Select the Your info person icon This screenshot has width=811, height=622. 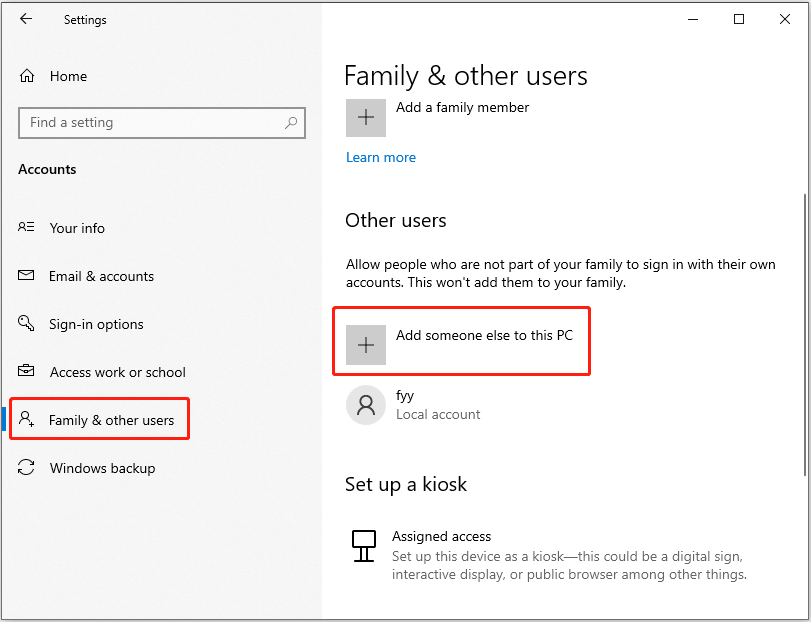[x=27, y=228]
